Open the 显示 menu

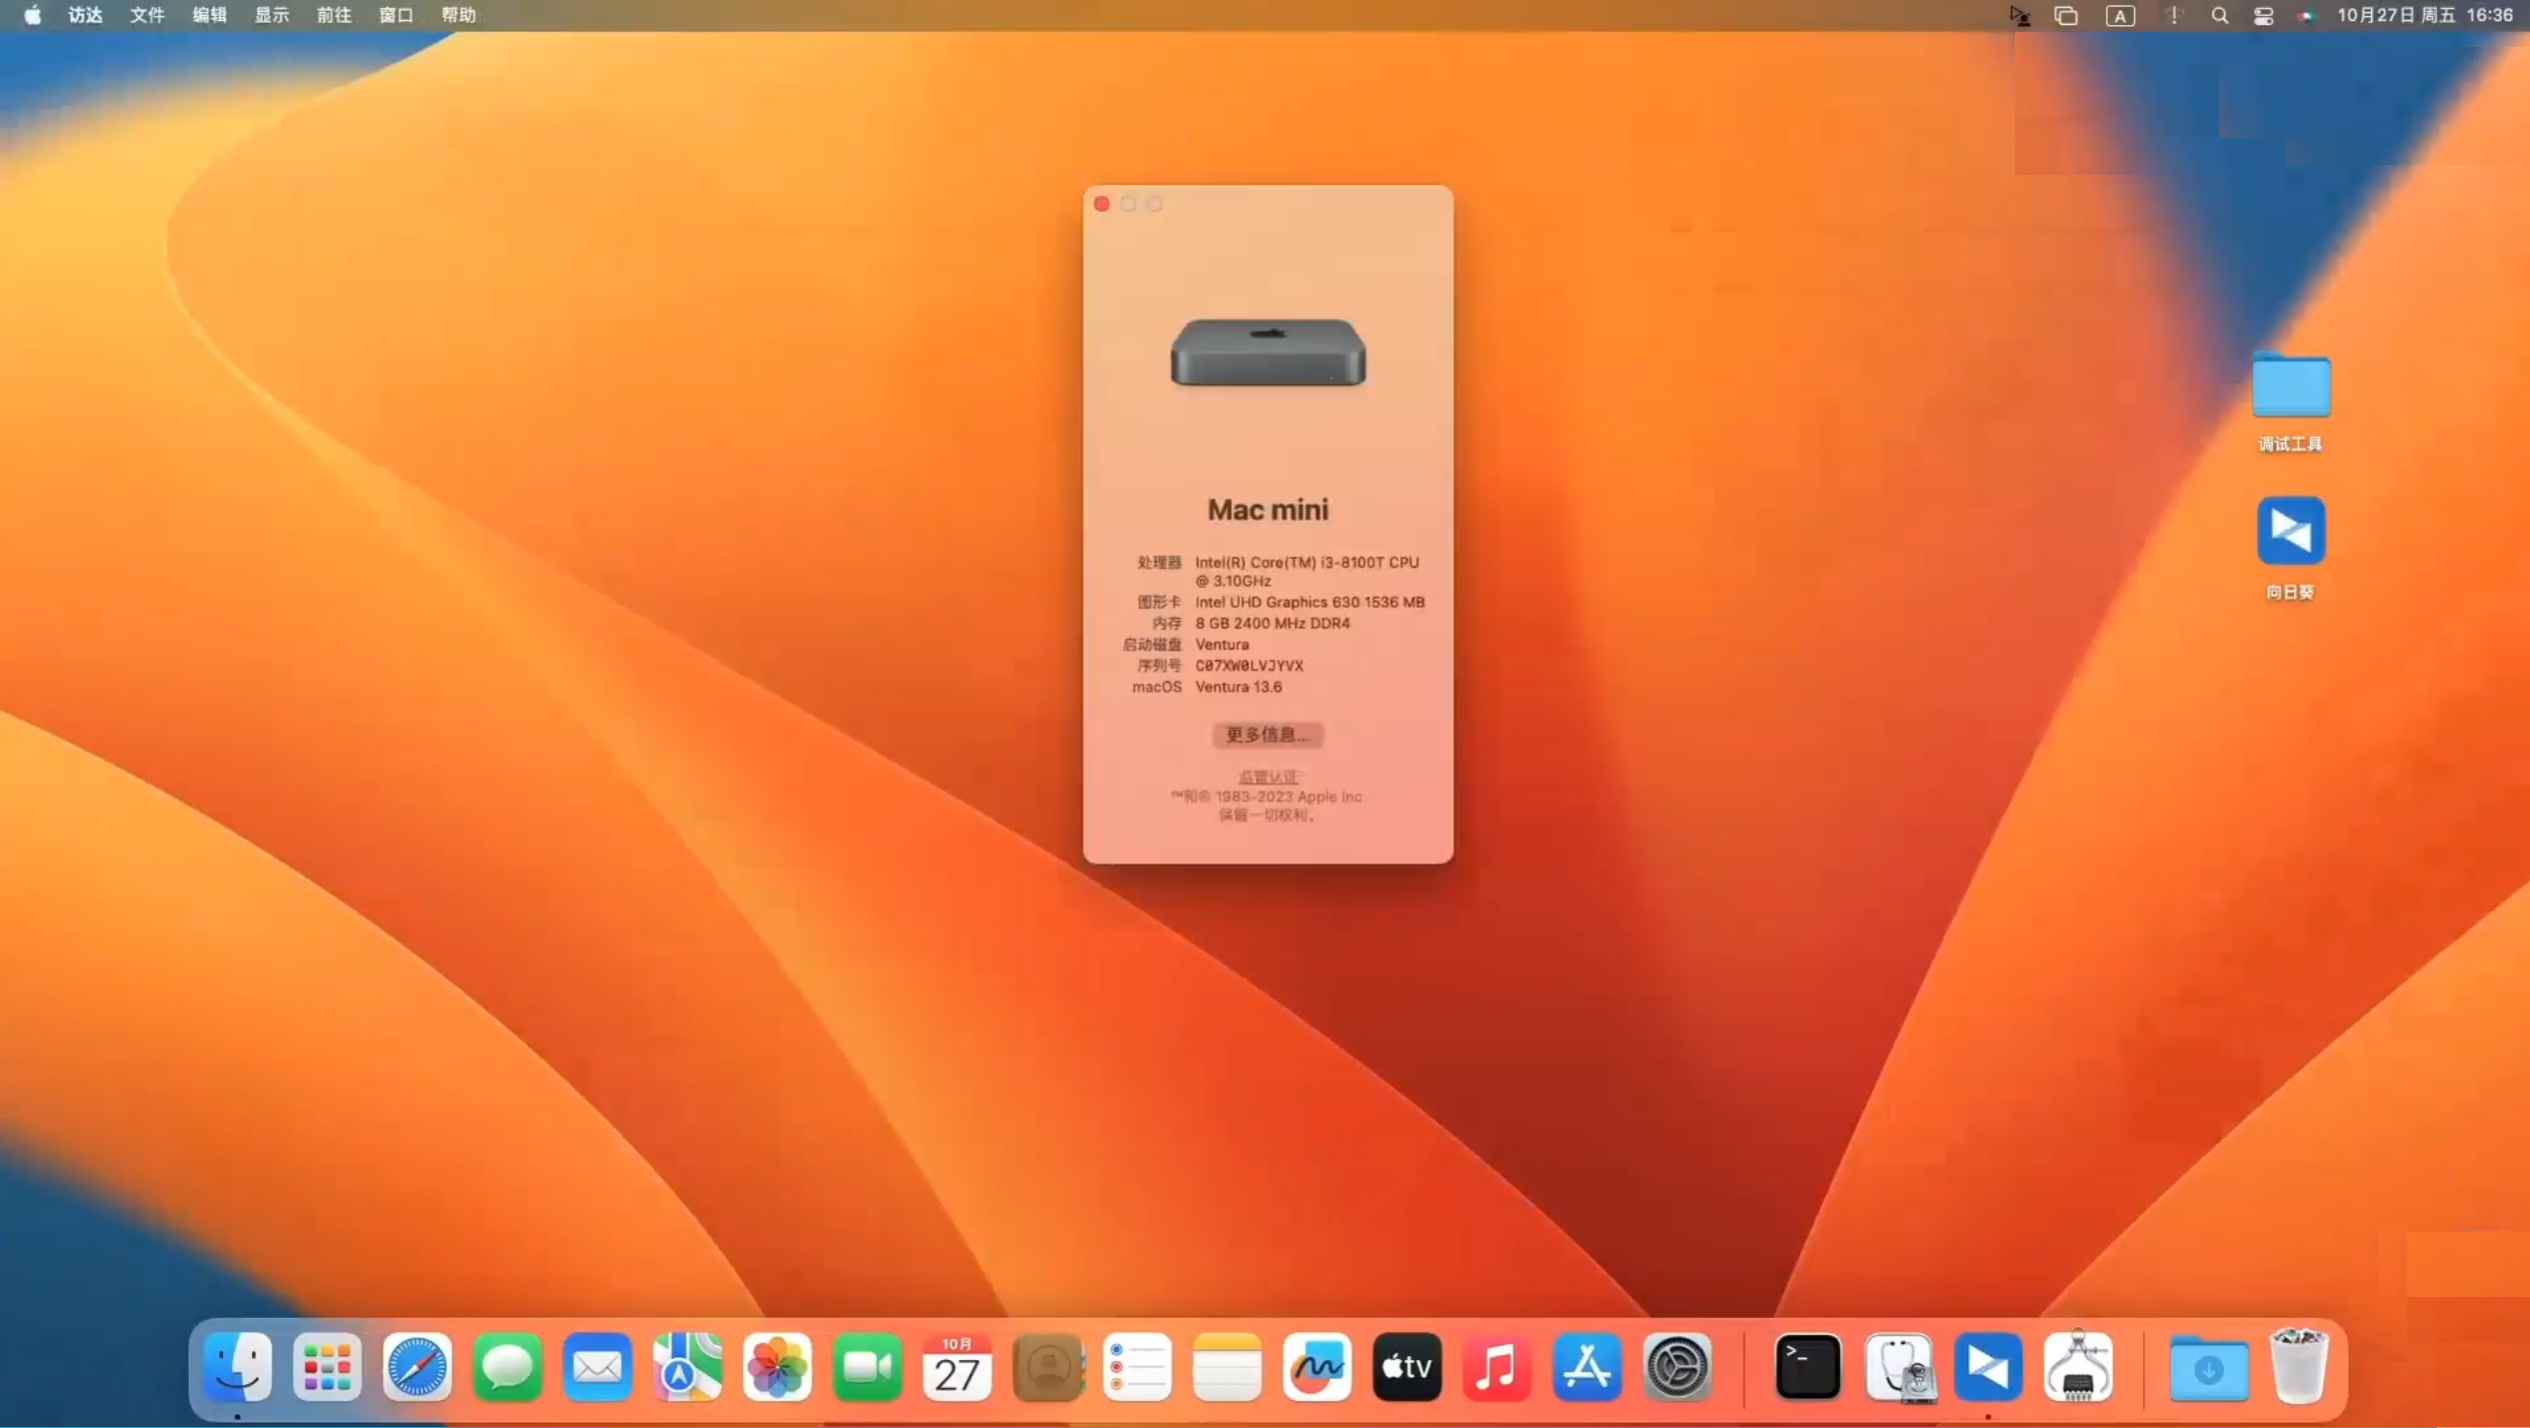tap(271, 15)
